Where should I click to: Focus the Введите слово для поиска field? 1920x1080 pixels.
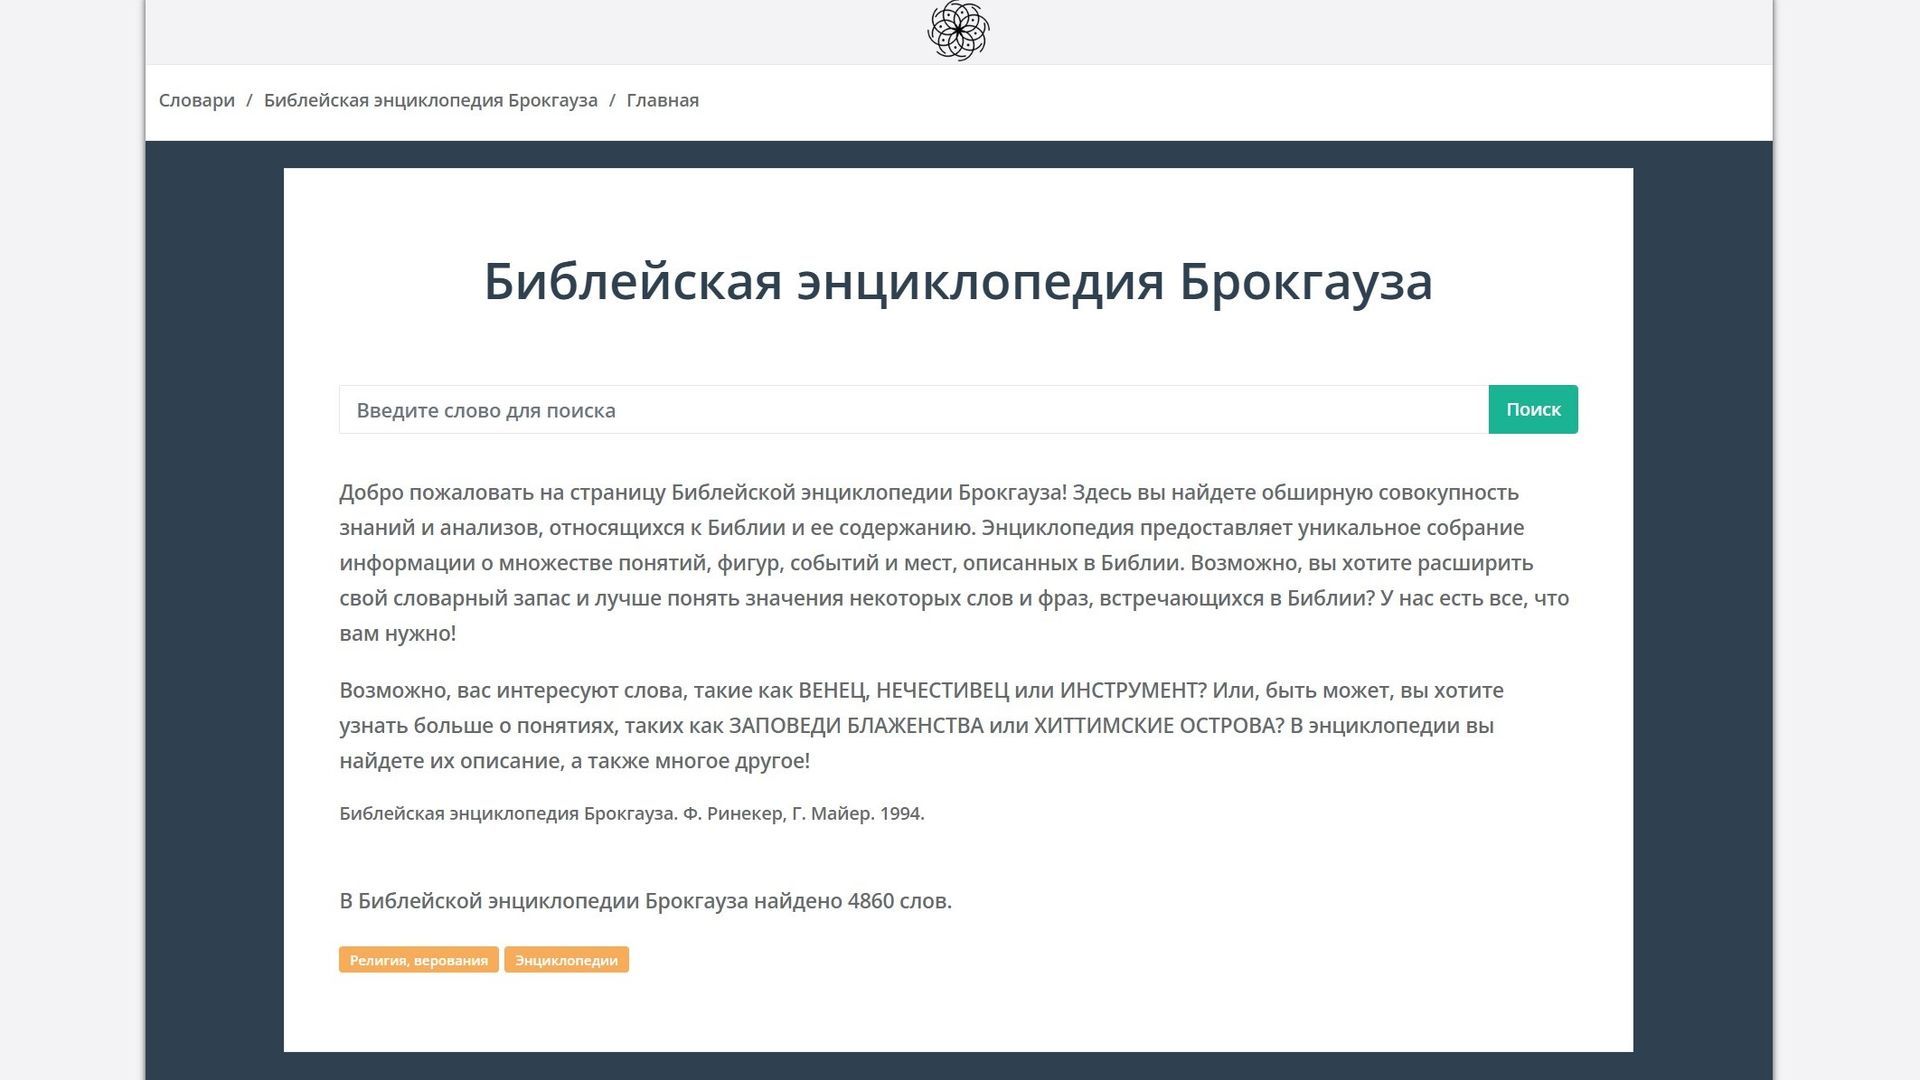click(x=914, y=410)
